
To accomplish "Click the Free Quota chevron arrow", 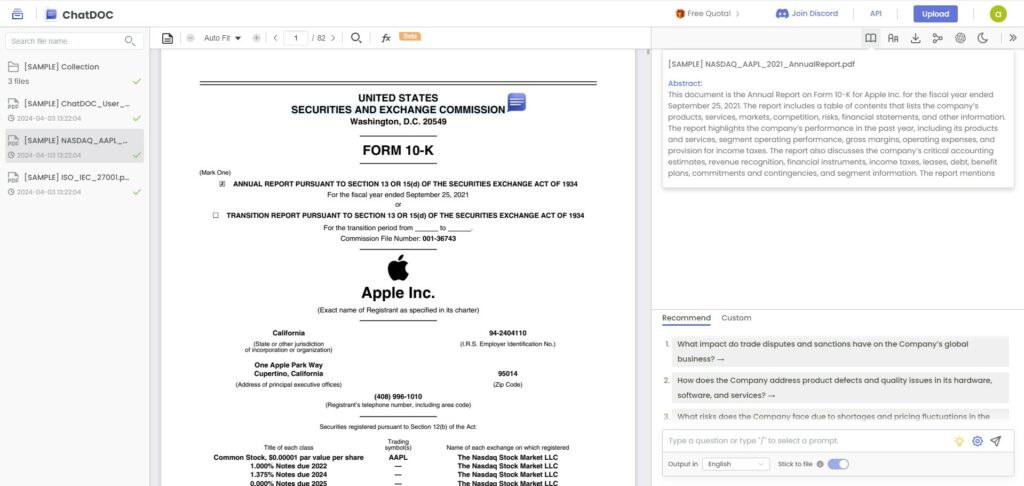I will tap(737, 13).
